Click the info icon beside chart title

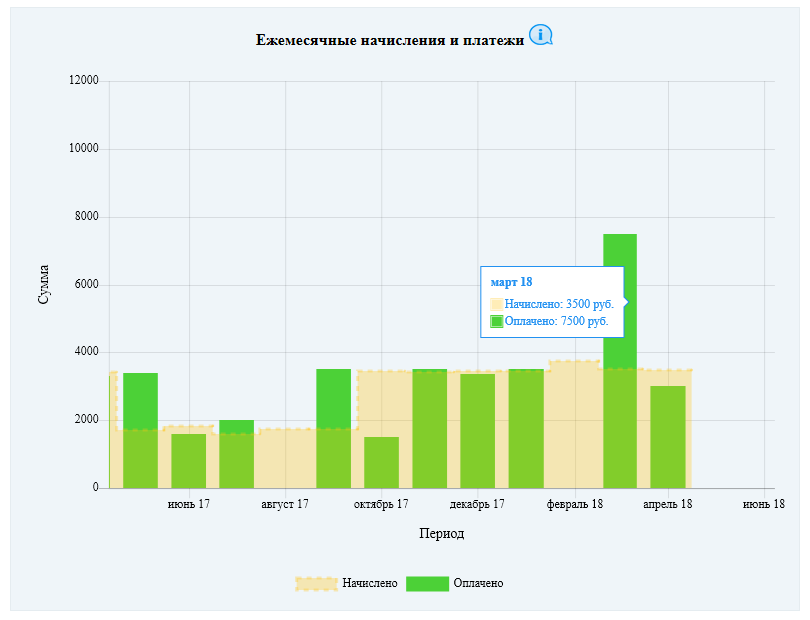click(541, 35)
